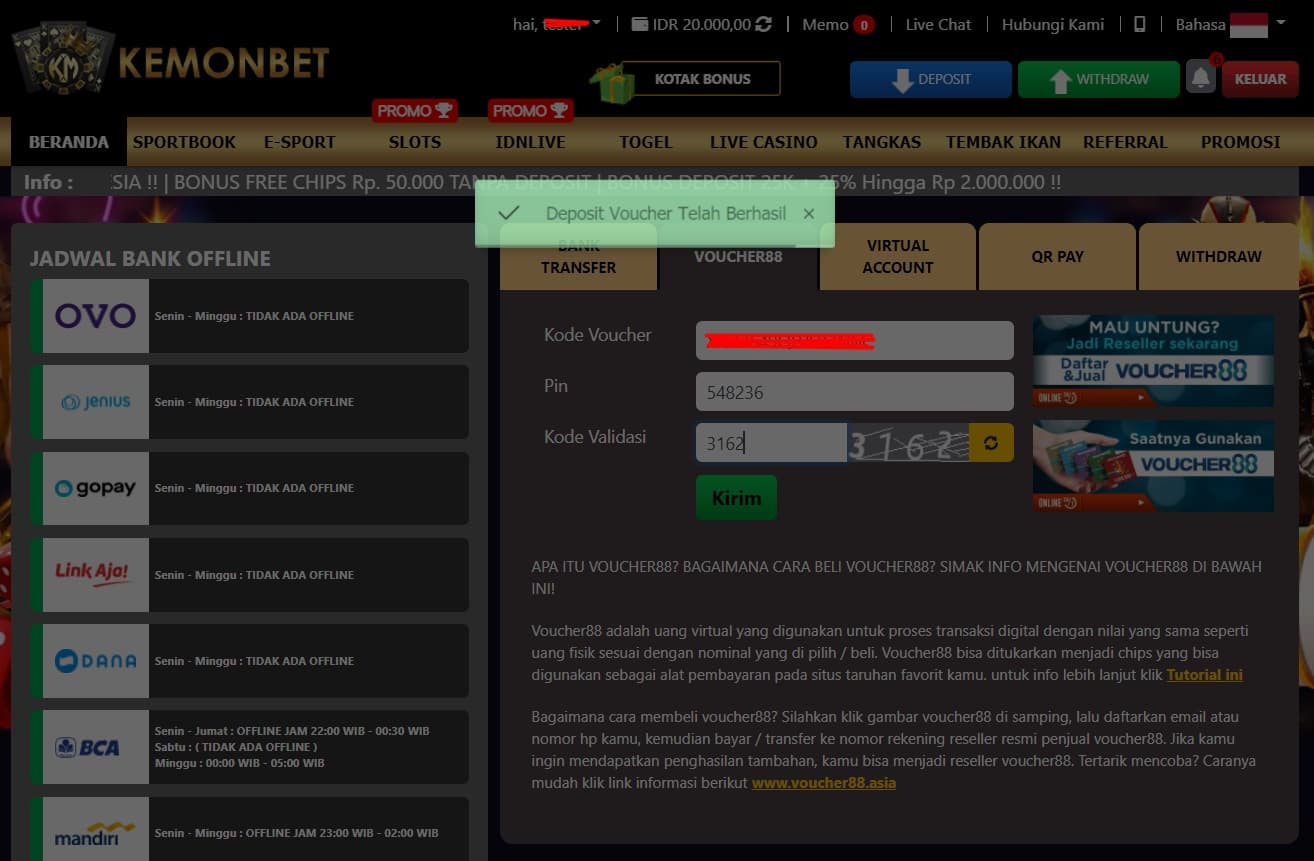Image resolution: width=1314 pixels, height=861 pixels.
Task: Submit voucher with Kirim button
Action: click(x=736, y=498)
